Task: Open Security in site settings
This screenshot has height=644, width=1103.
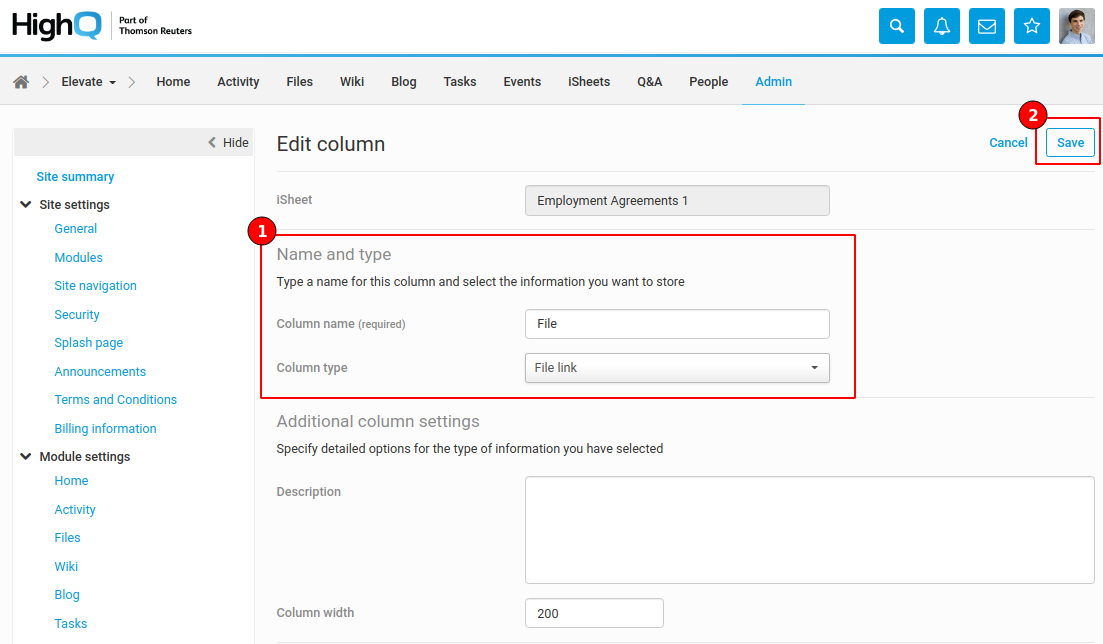Action: (x=77, y=314)
